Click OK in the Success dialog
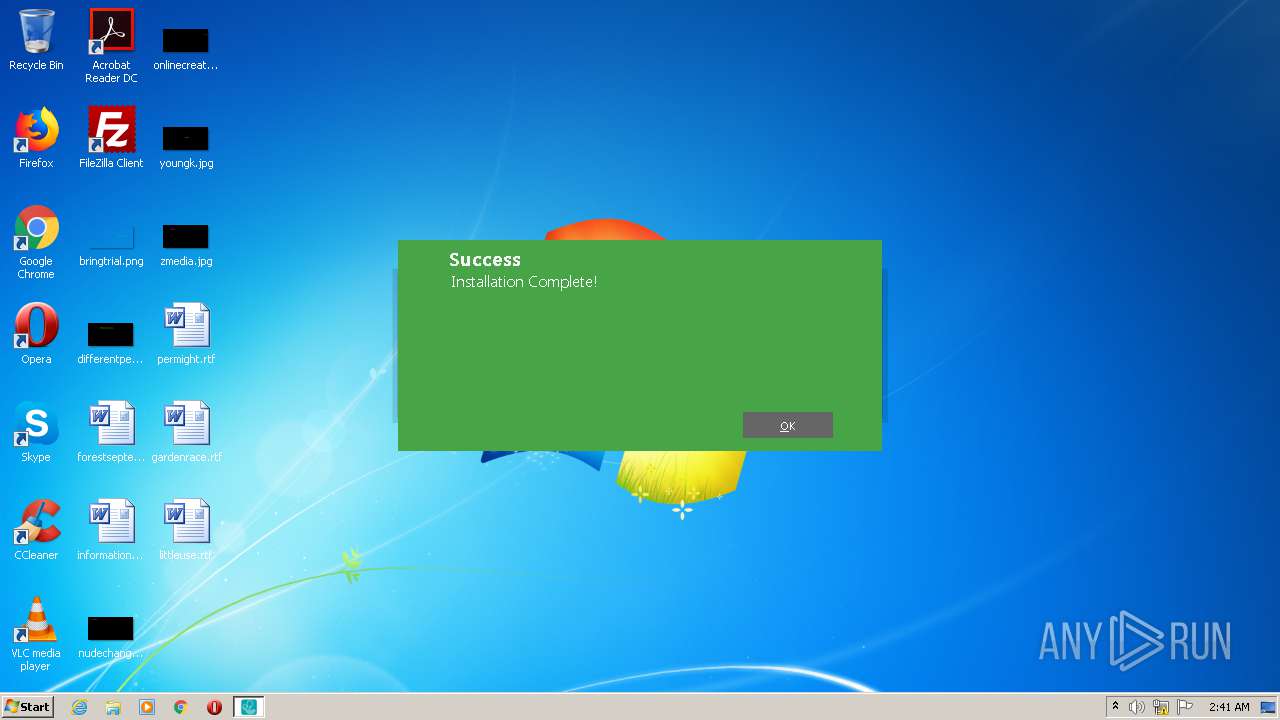The width and height of the screenshot is (1280, 720). click(x=787, y=425)
